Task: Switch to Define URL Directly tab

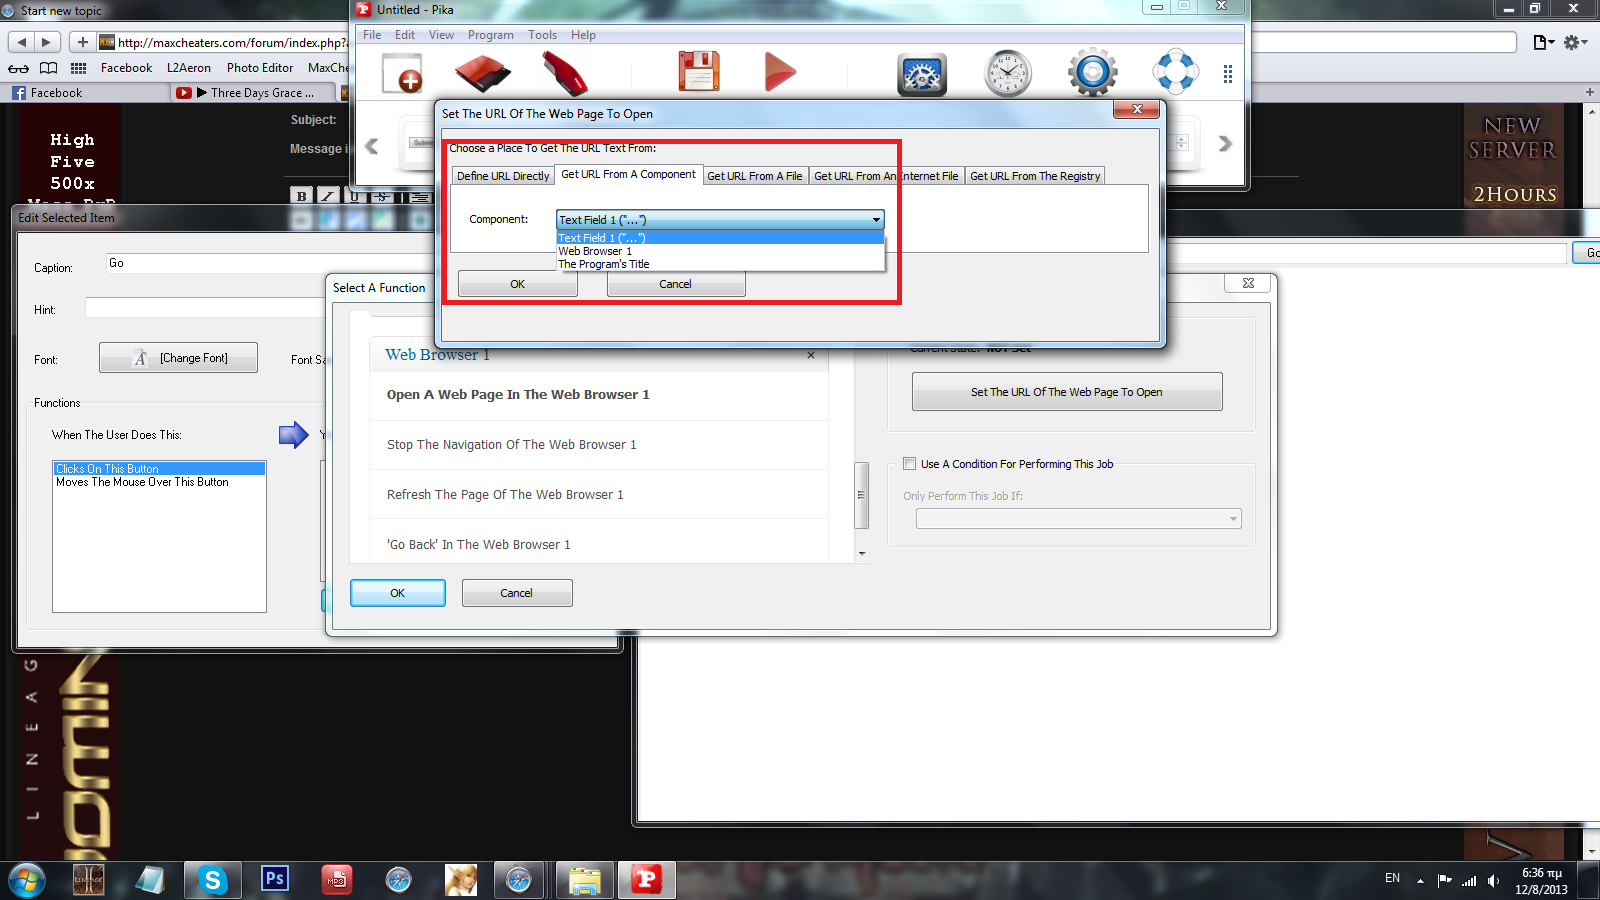Action: [503, 176]
